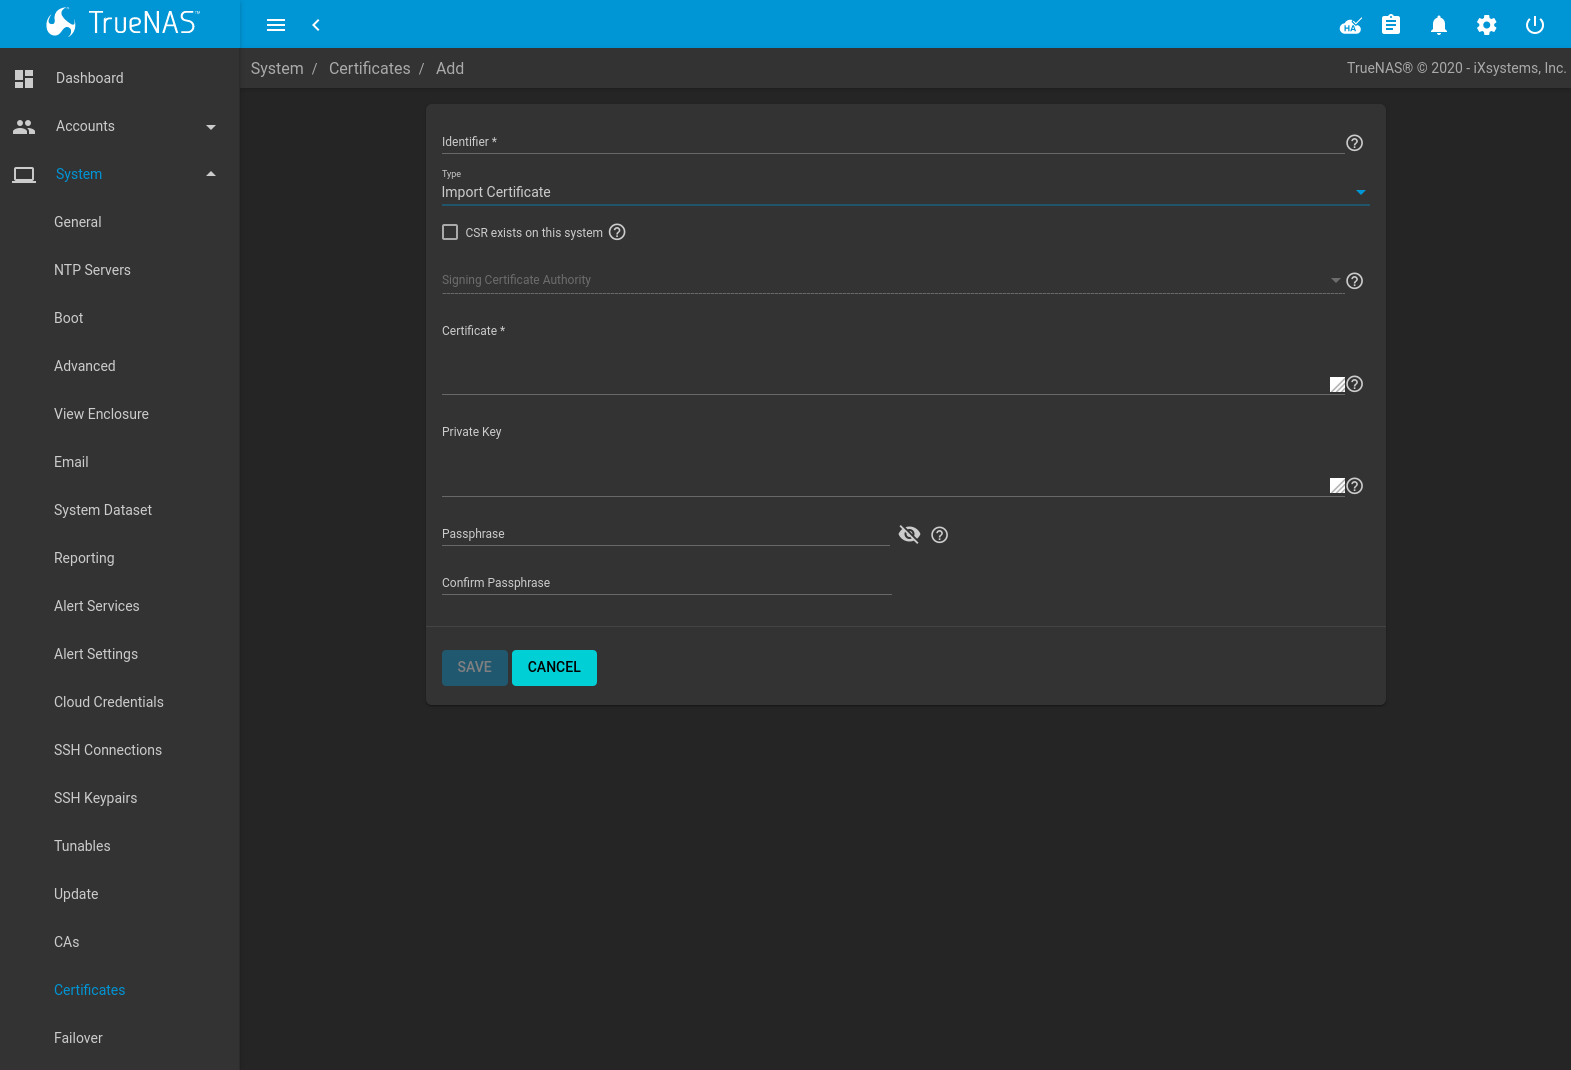
Task: Open Alert Services
Action: [x=97, y=606]
